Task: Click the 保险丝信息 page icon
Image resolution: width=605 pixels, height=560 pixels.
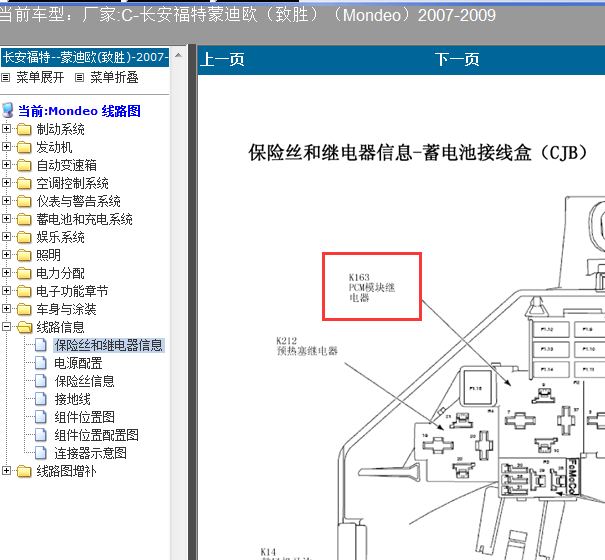Action: [x=41, y=381]
